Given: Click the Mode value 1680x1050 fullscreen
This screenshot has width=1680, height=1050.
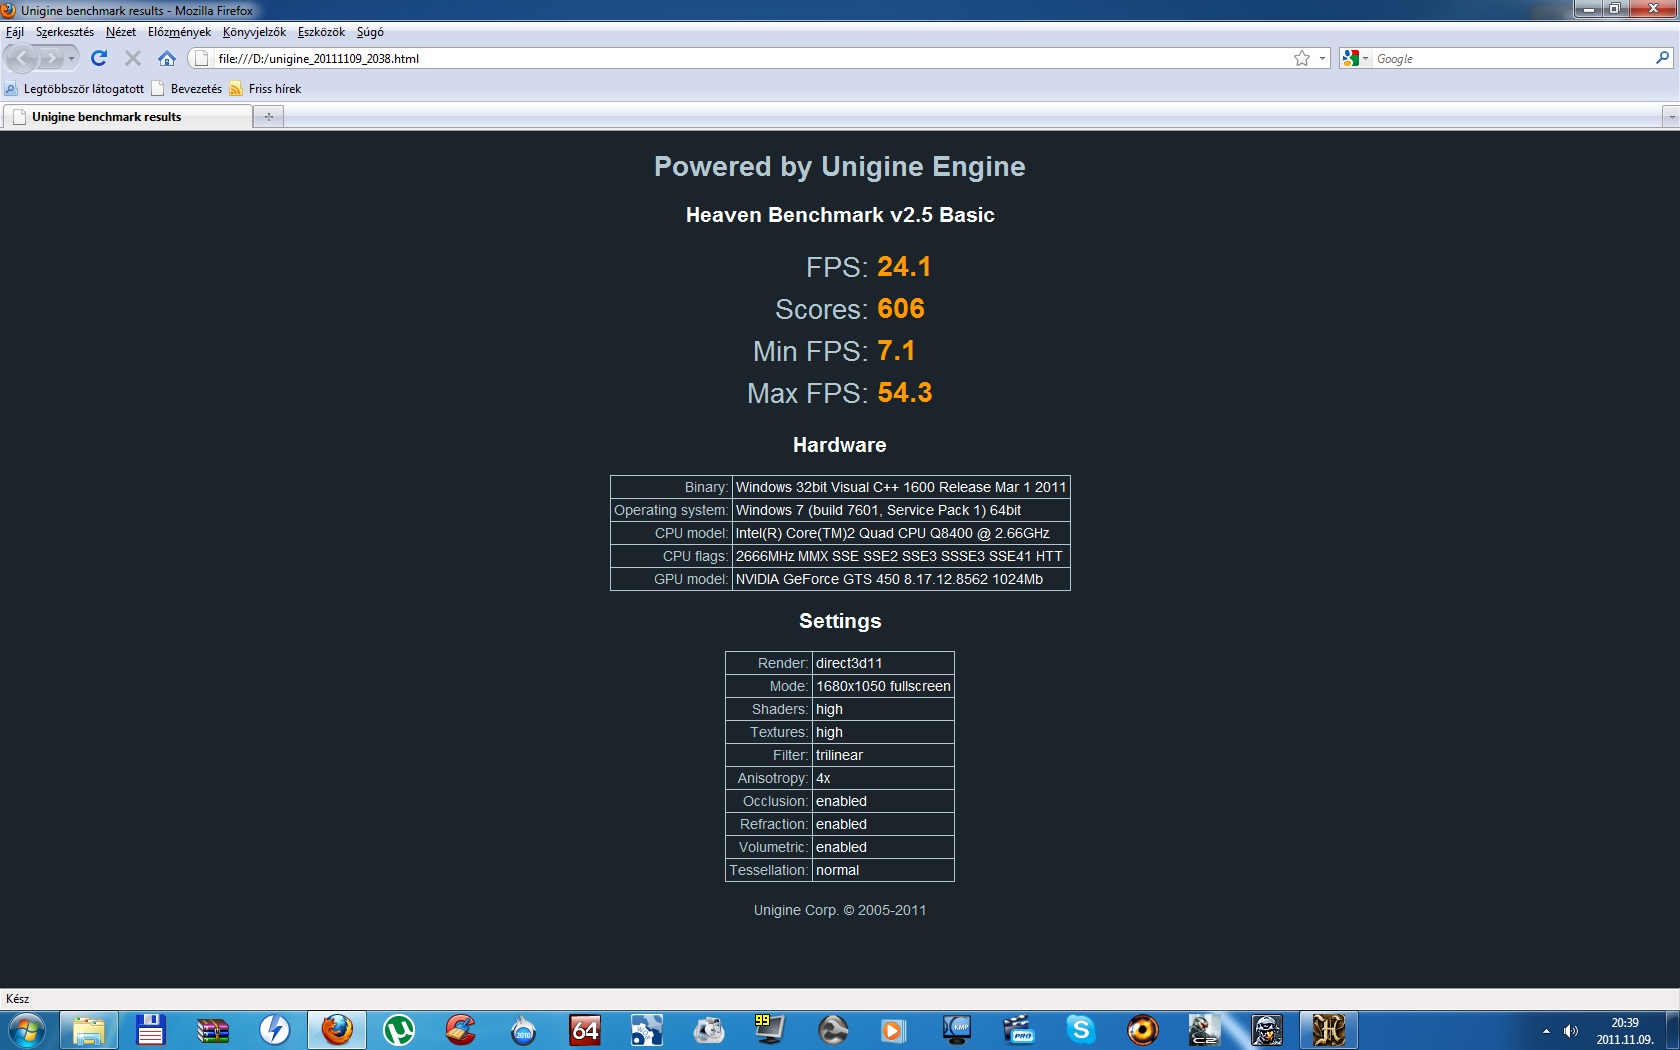Looking at the screenshot, I should click(x=883, y=686).
